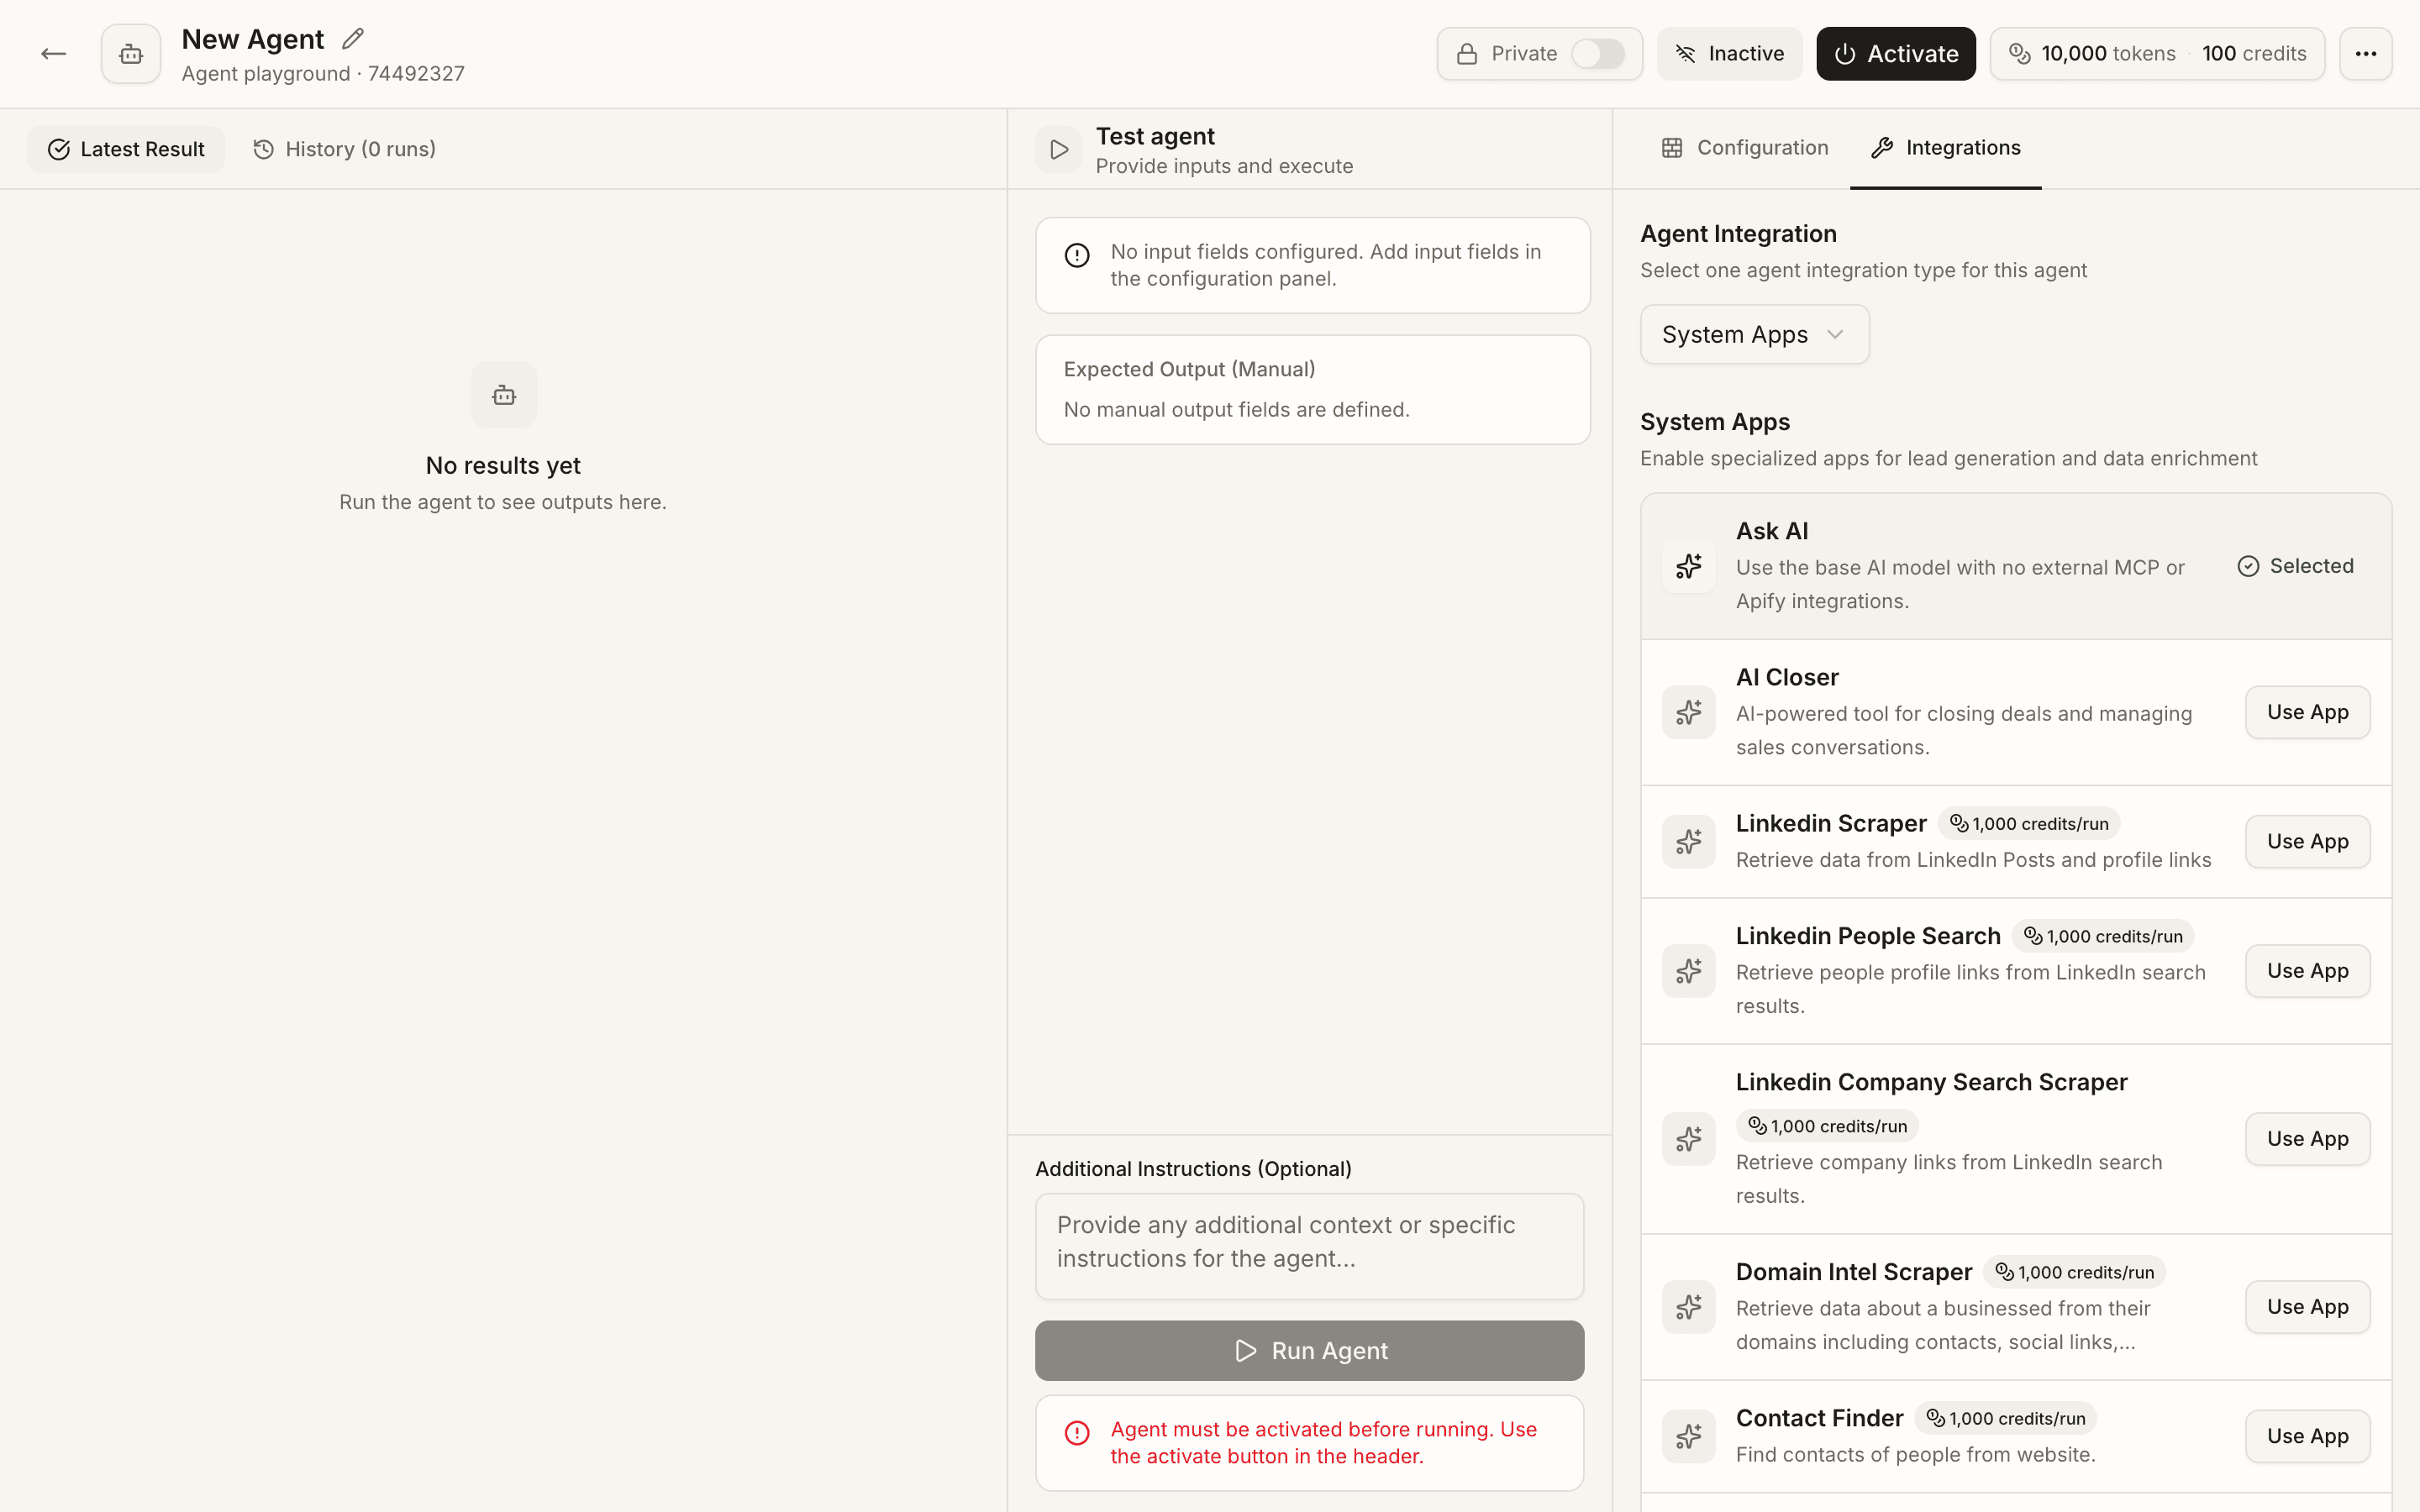Viewport: 2420px width, 1512px height.
Task: Click the info icon in the no input fields notice
Action: 1077,255
